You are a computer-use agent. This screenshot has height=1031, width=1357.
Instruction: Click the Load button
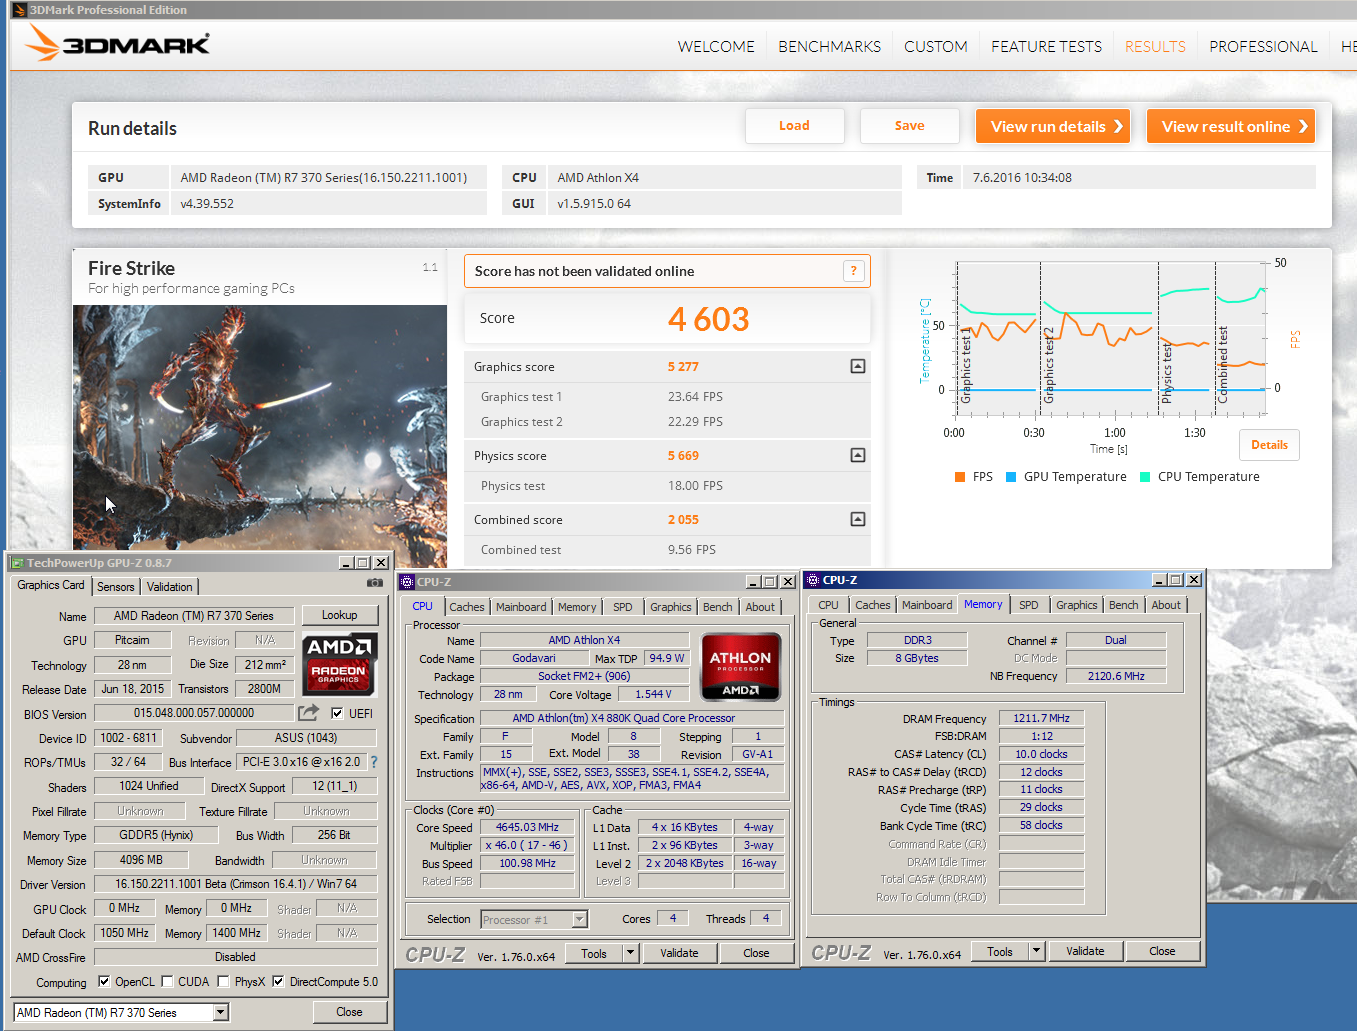[794, 126]
